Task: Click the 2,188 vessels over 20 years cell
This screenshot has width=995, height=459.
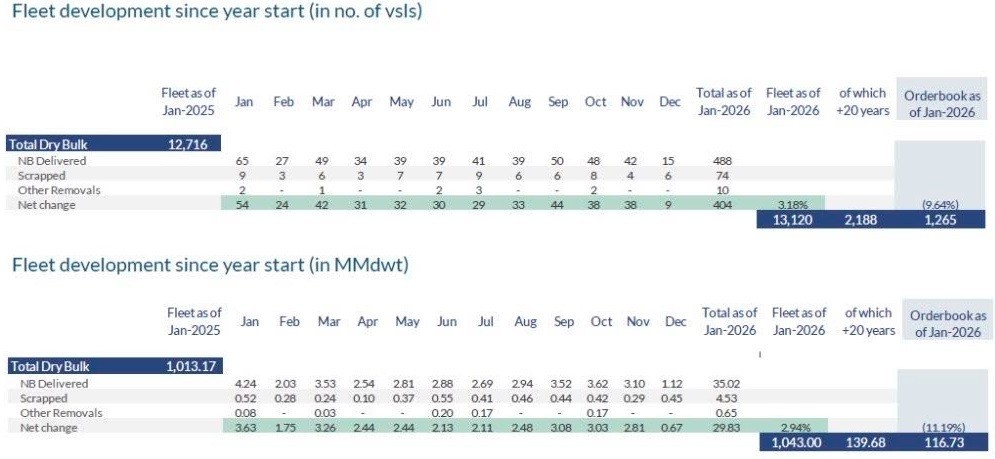Action: [863, 221]
